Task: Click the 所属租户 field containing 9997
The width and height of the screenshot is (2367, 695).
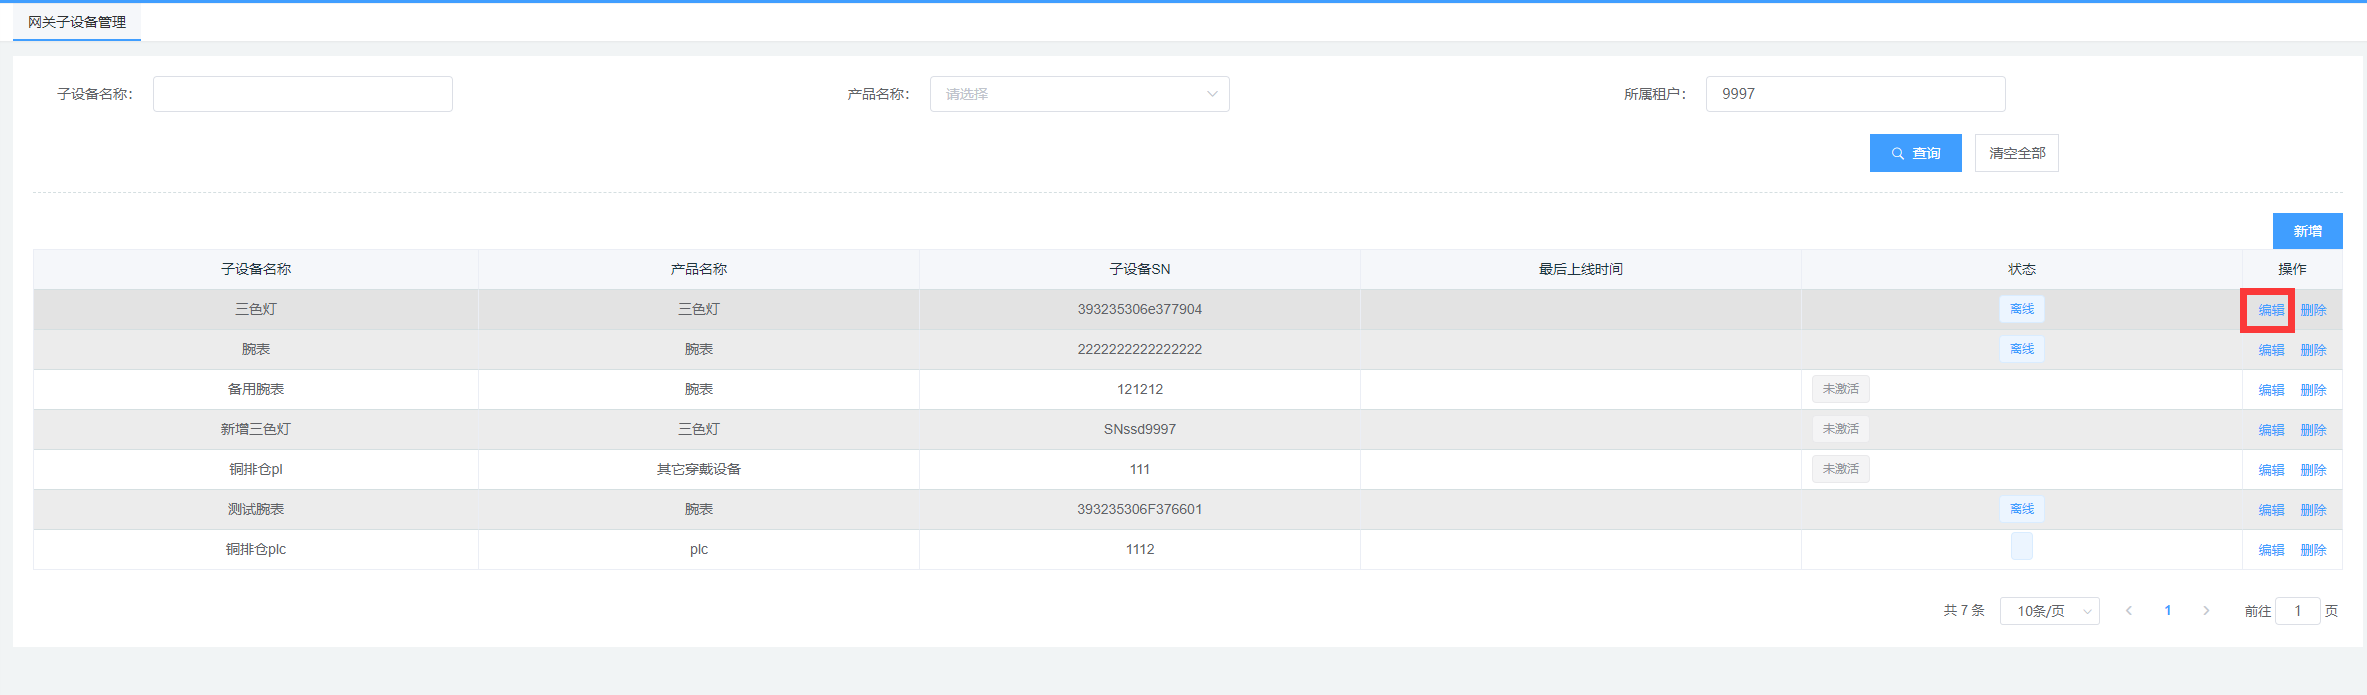Action: pyautogui.click(x=1855, y=94)
